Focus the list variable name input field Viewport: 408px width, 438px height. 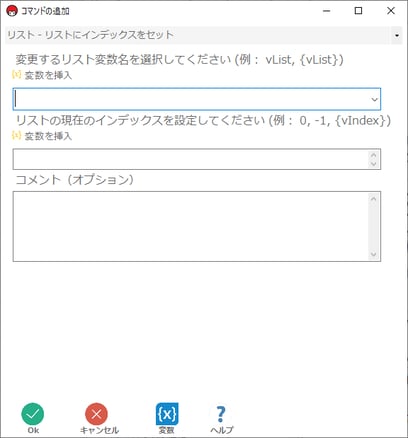pos(197,99)
